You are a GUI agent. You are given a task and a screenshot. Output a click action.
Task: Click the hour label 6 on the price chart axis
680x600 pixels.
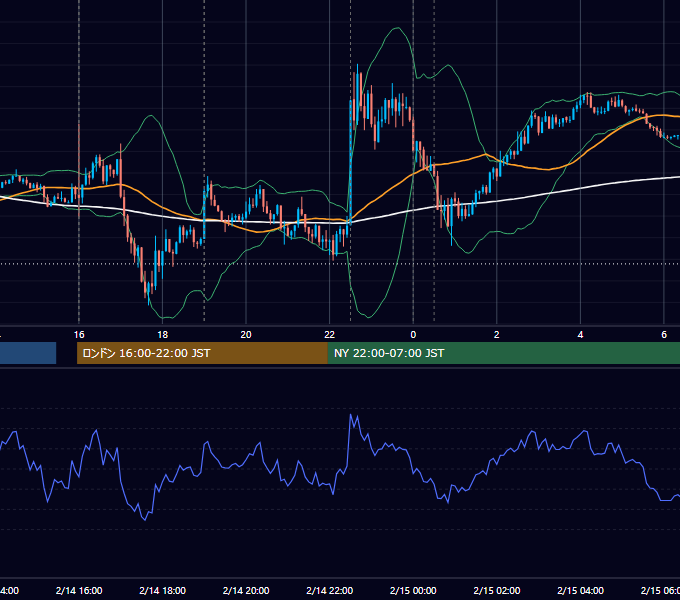click(x=664, y=335)
